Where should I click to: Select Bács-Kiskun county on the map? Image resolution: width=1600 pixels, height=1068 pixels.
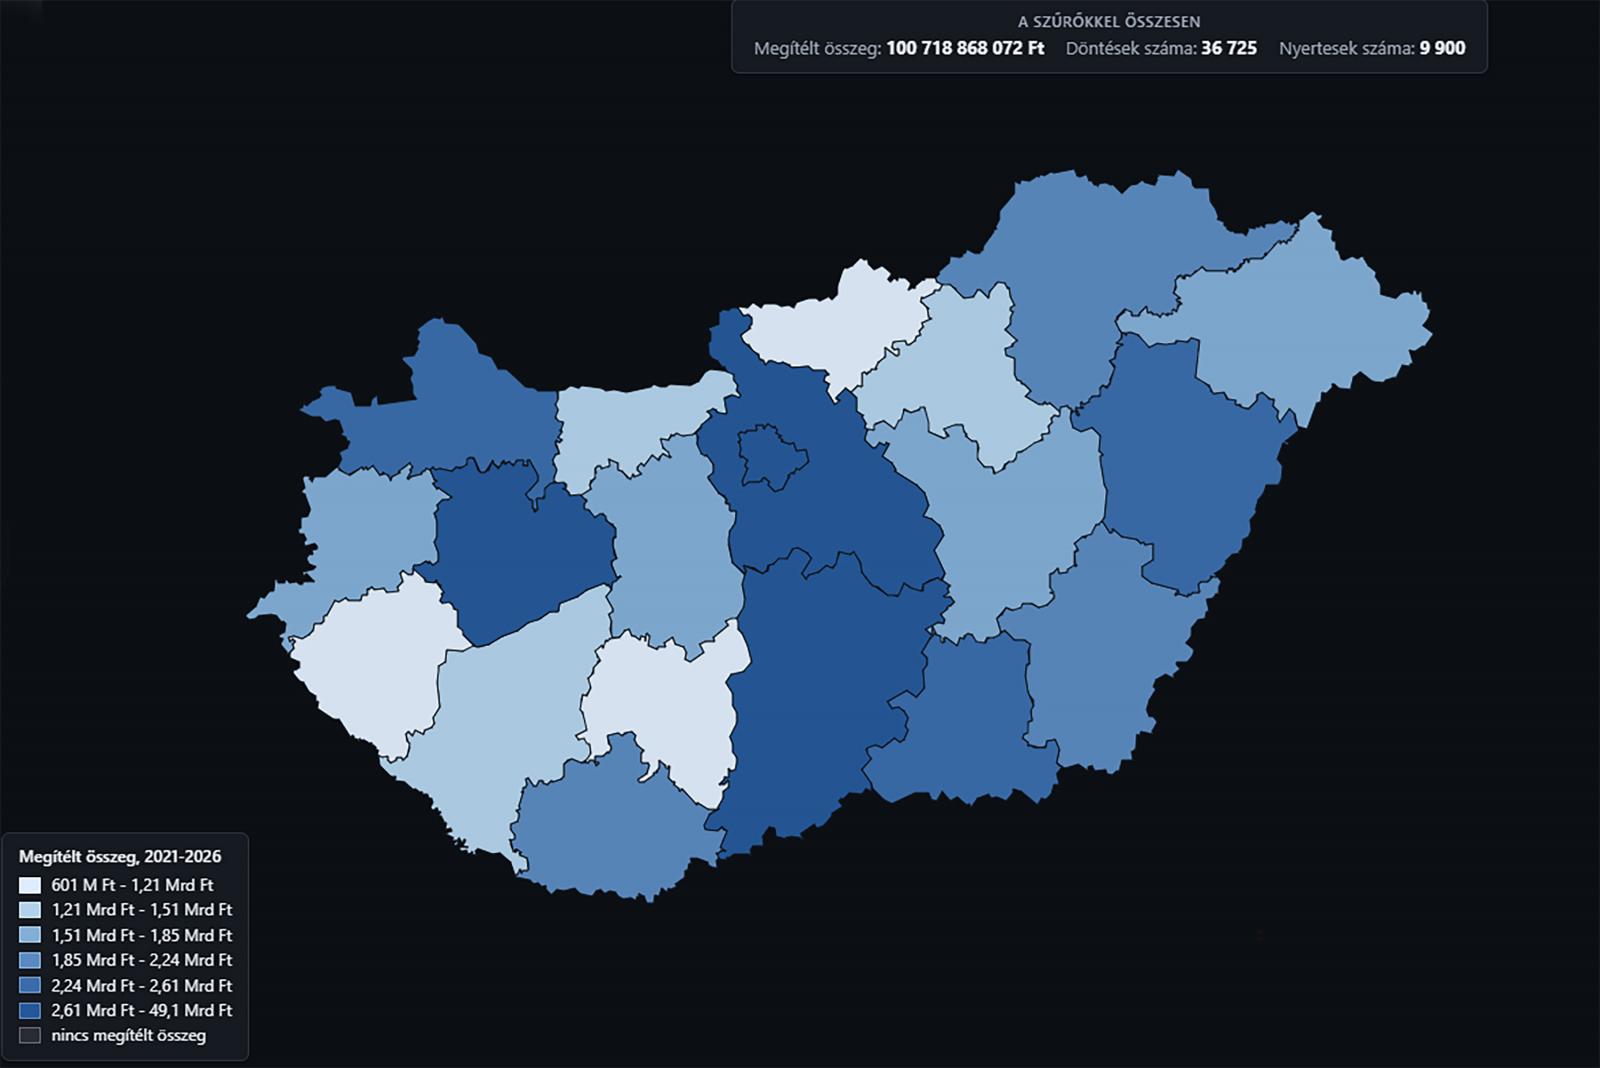[x=830, y=690]
